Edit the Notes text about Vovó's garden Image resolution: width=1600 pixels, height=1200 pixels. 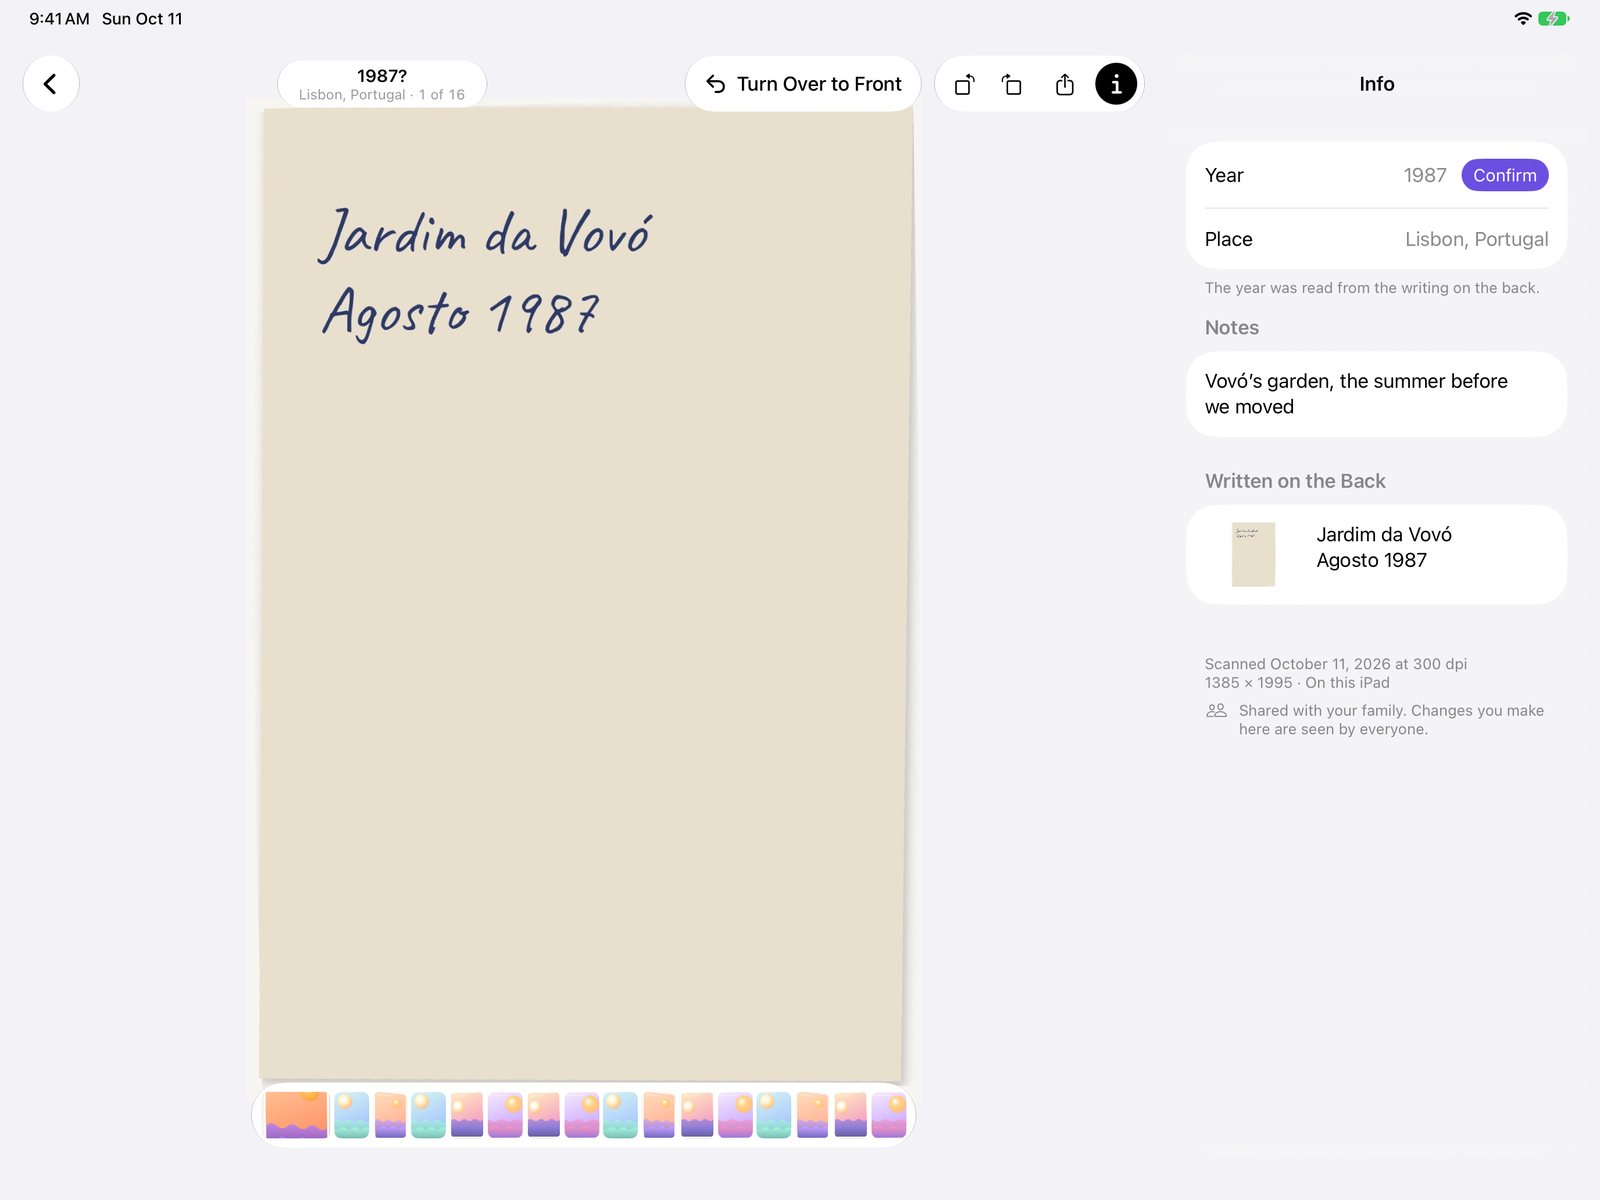pyautogui.click(x=1376, y=394)
